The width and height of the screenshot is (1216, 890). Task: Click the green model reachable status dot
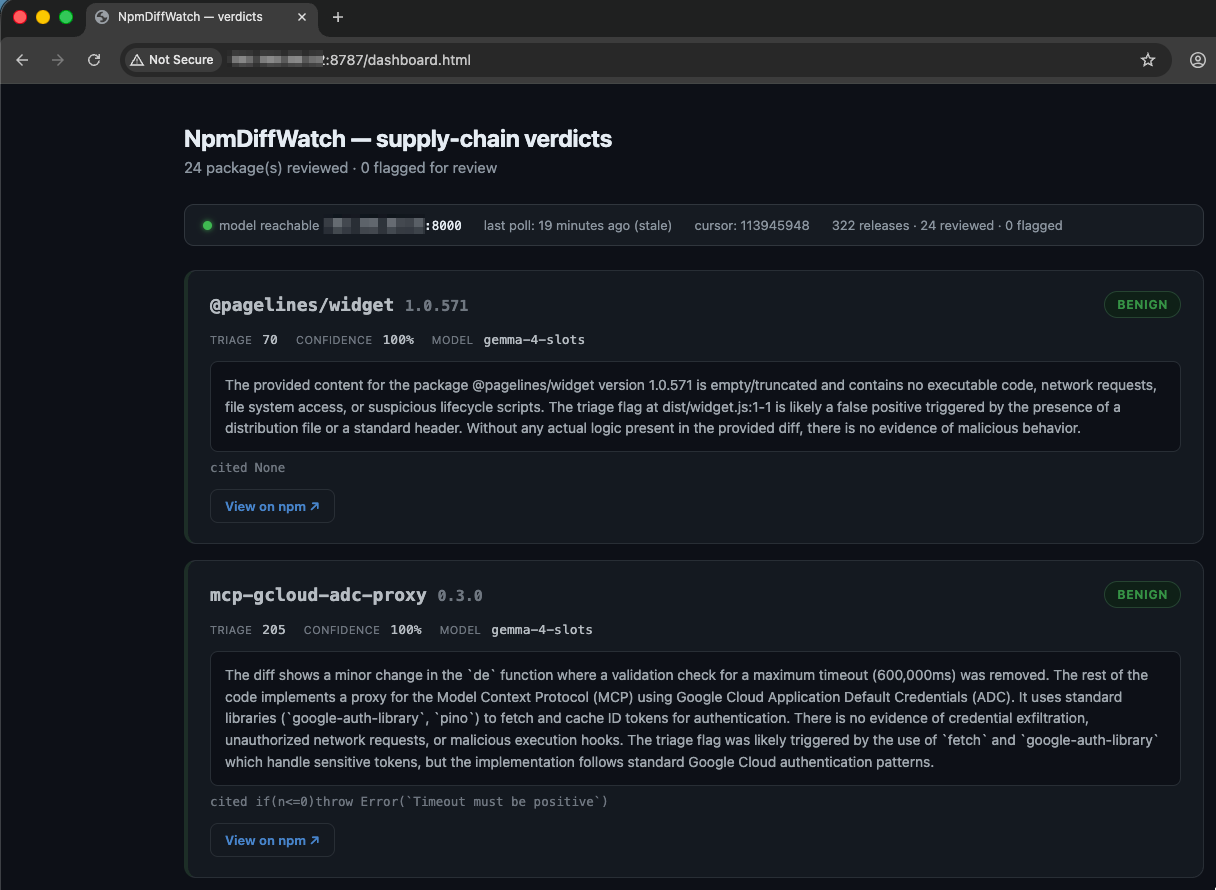208,225
